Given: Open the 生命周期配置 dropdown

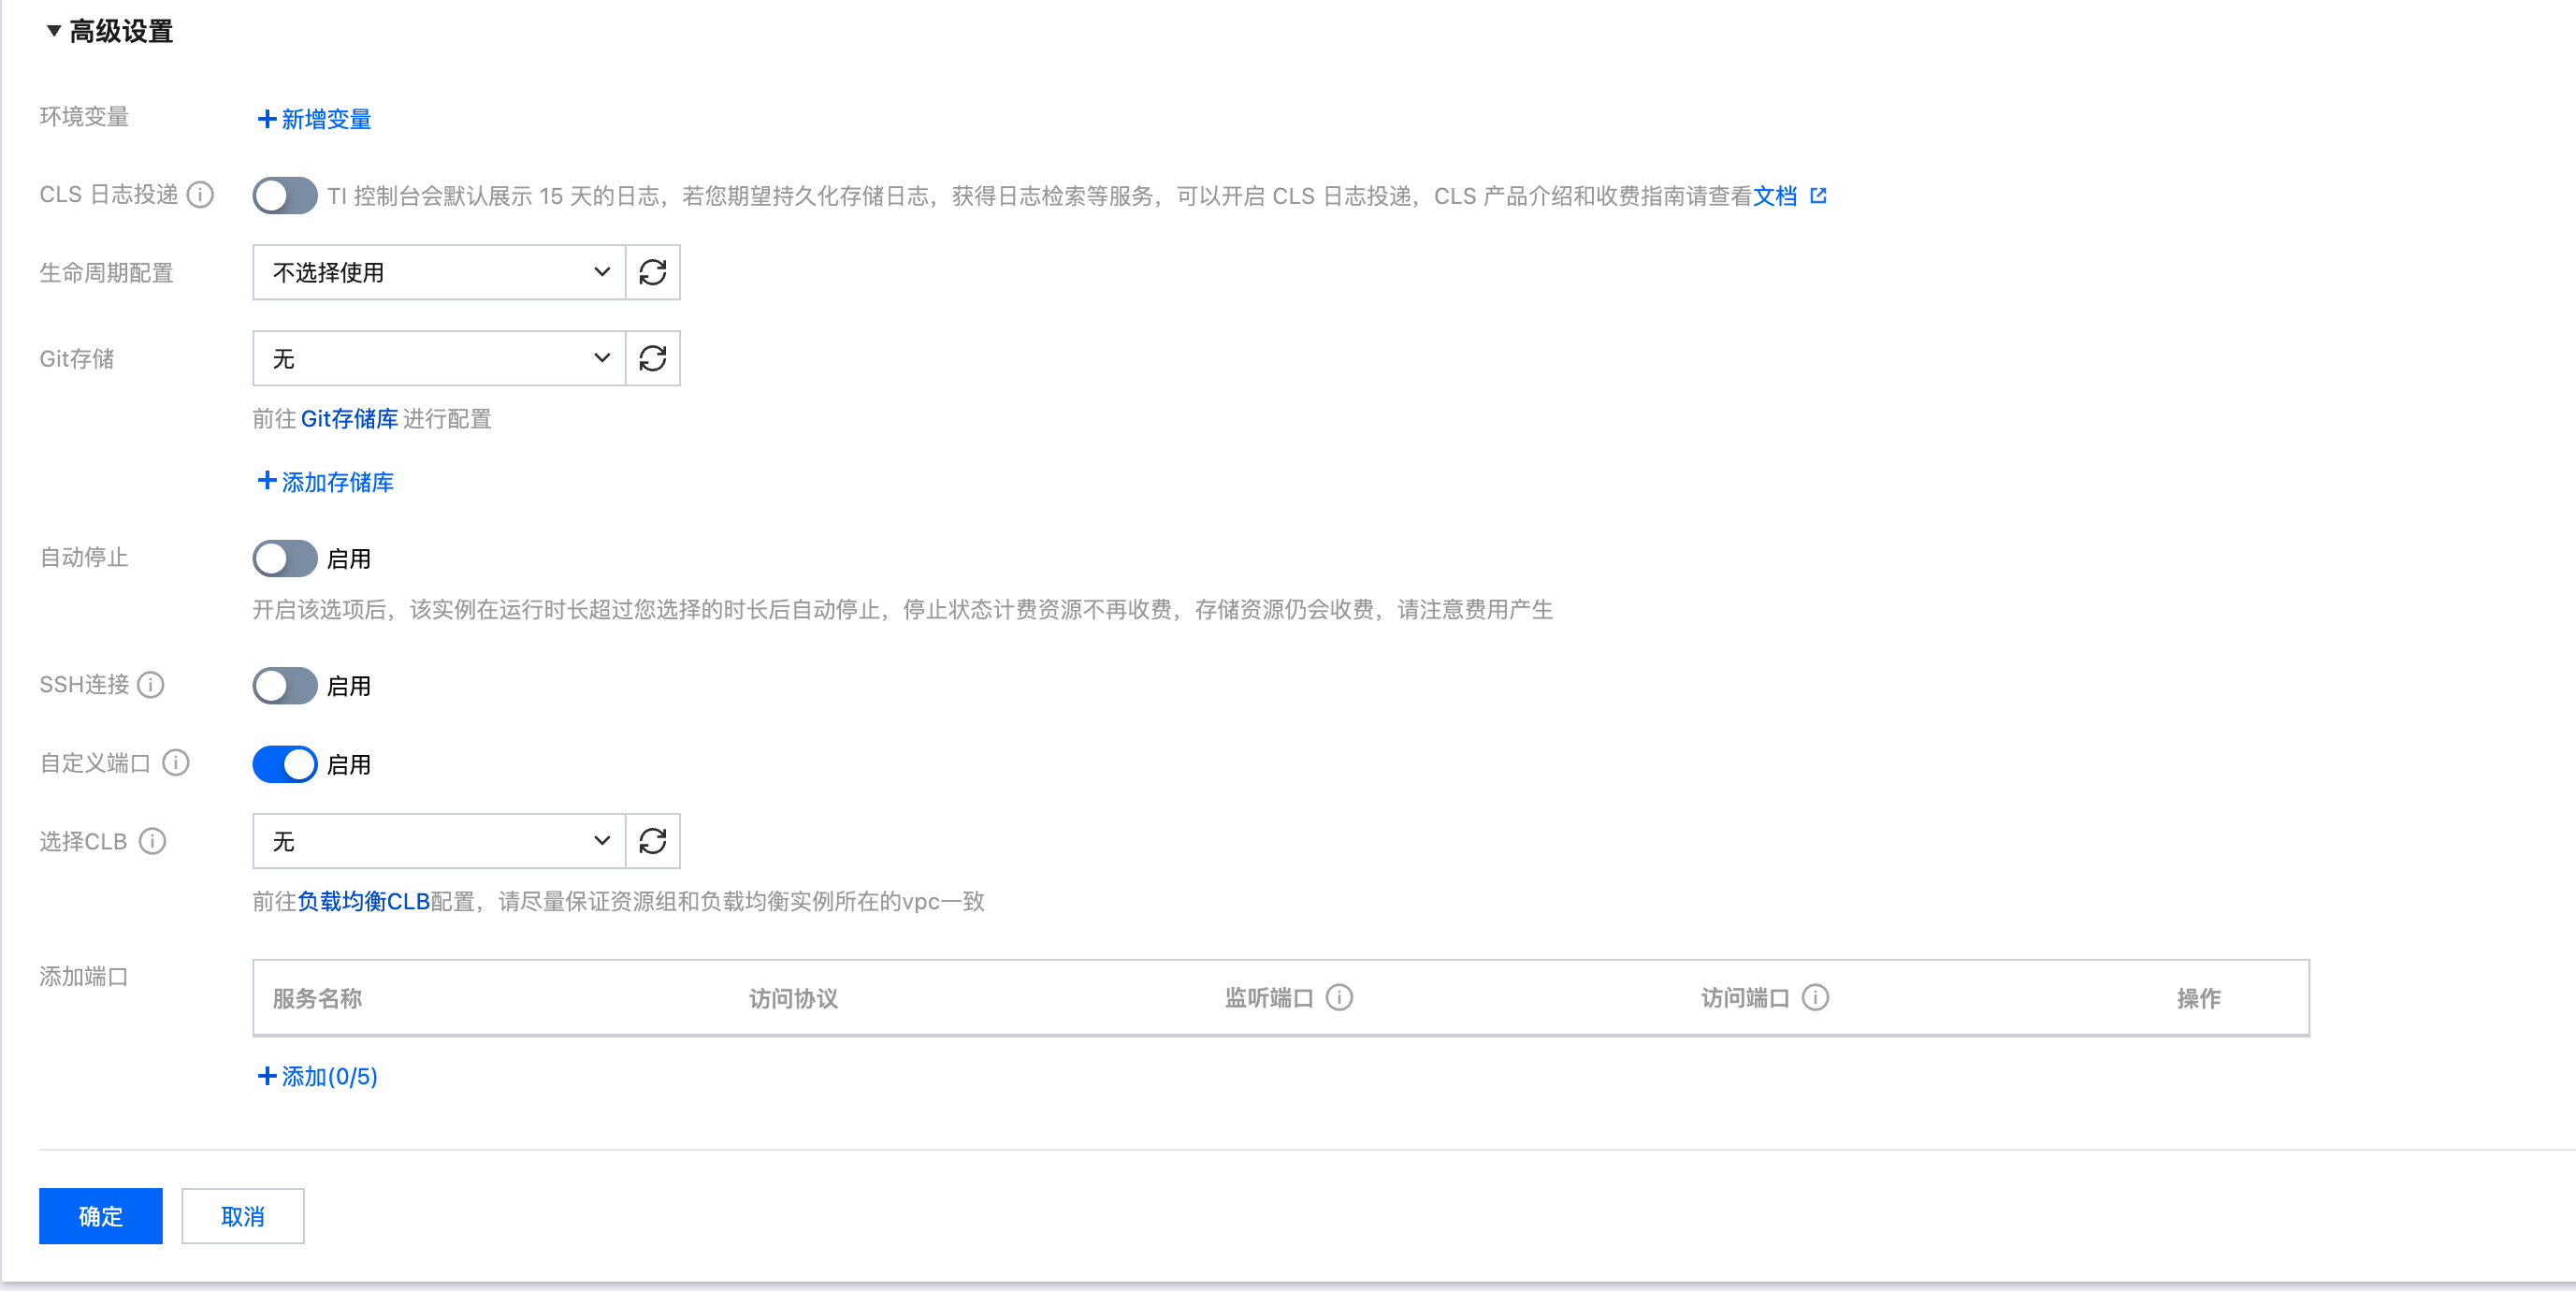Looking at the screenshot, I should pos(438,272).
